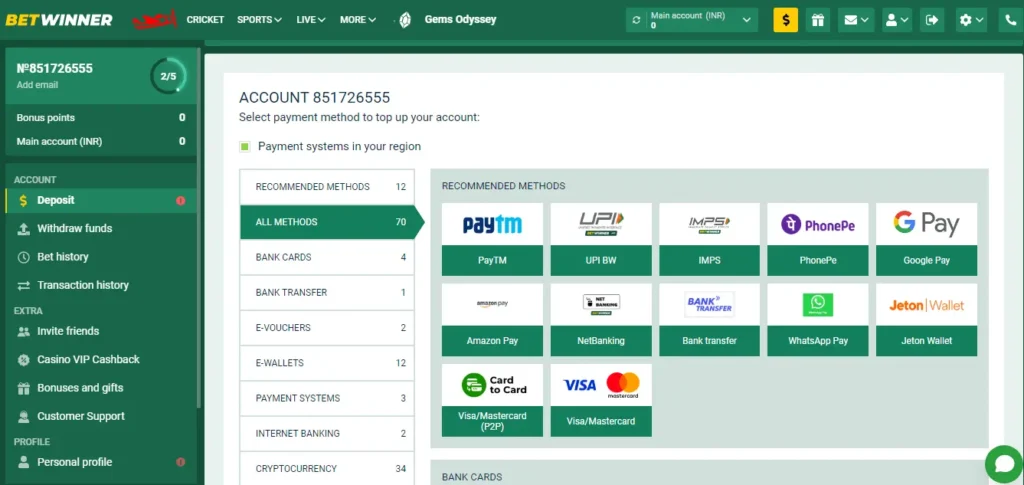This screenshot has height=485, width=1024.
Task: Go to the Cricket section
Action: [205, 20]
